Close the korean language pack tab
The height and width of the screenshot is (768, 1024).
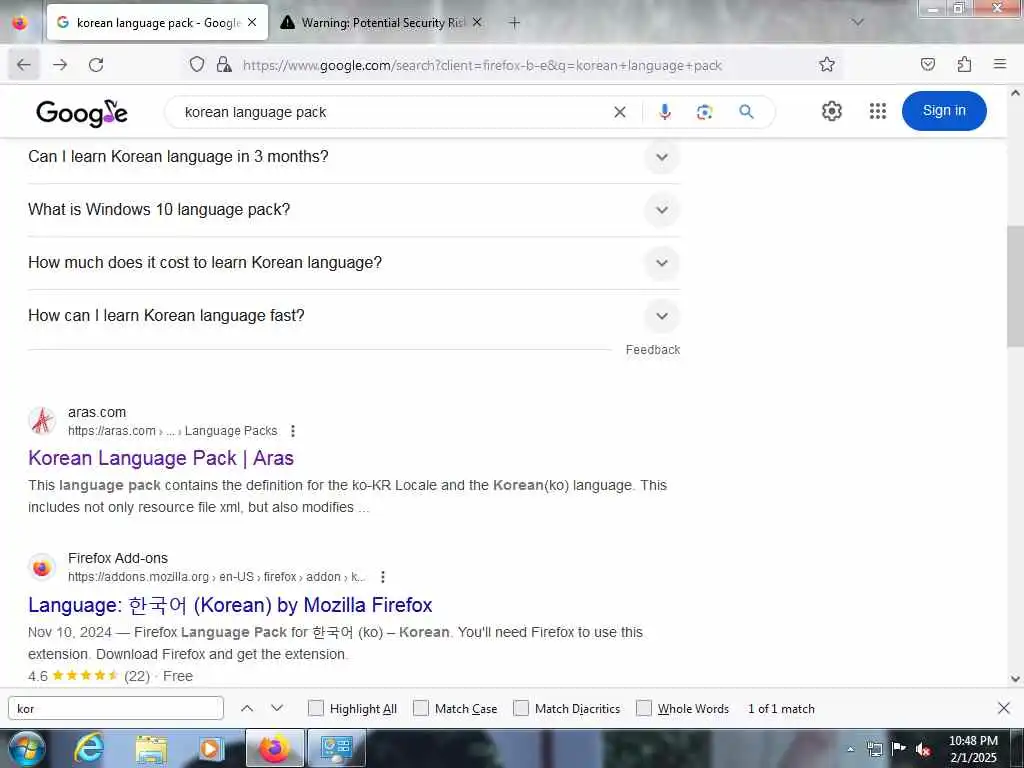coord(252,22)
